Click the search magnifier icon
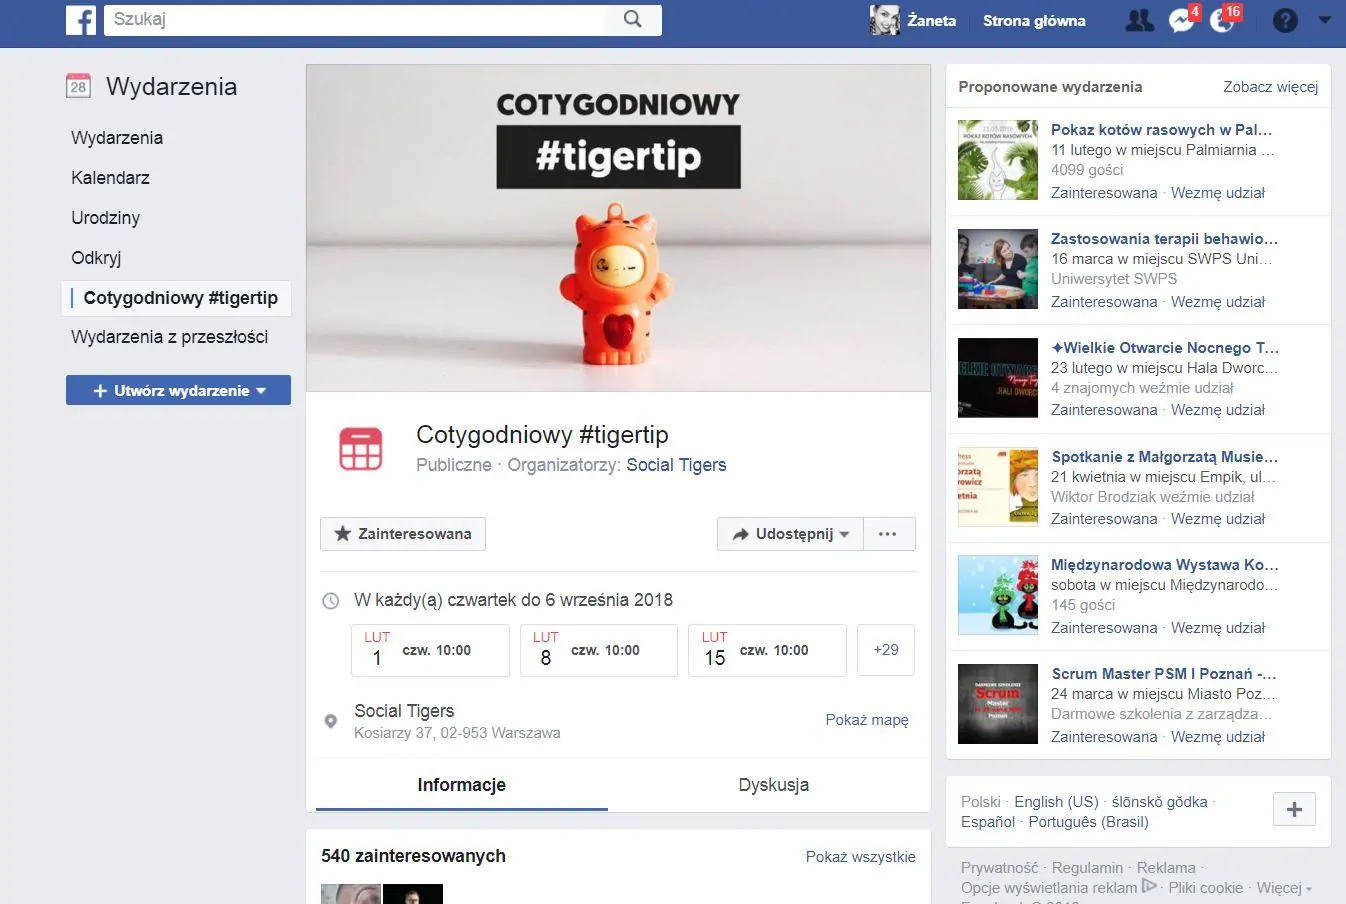The image size is (1346, 904). coord(633,20)
